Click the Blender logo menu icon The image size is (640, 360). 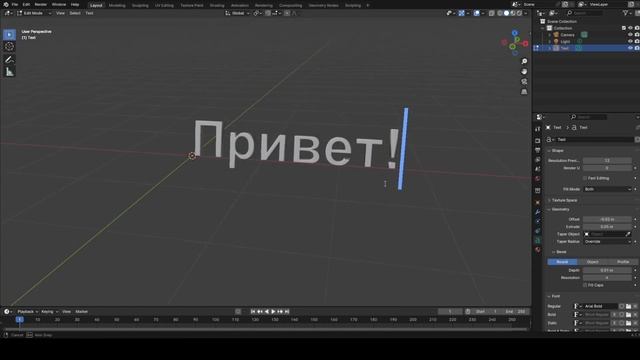(6, 4)
